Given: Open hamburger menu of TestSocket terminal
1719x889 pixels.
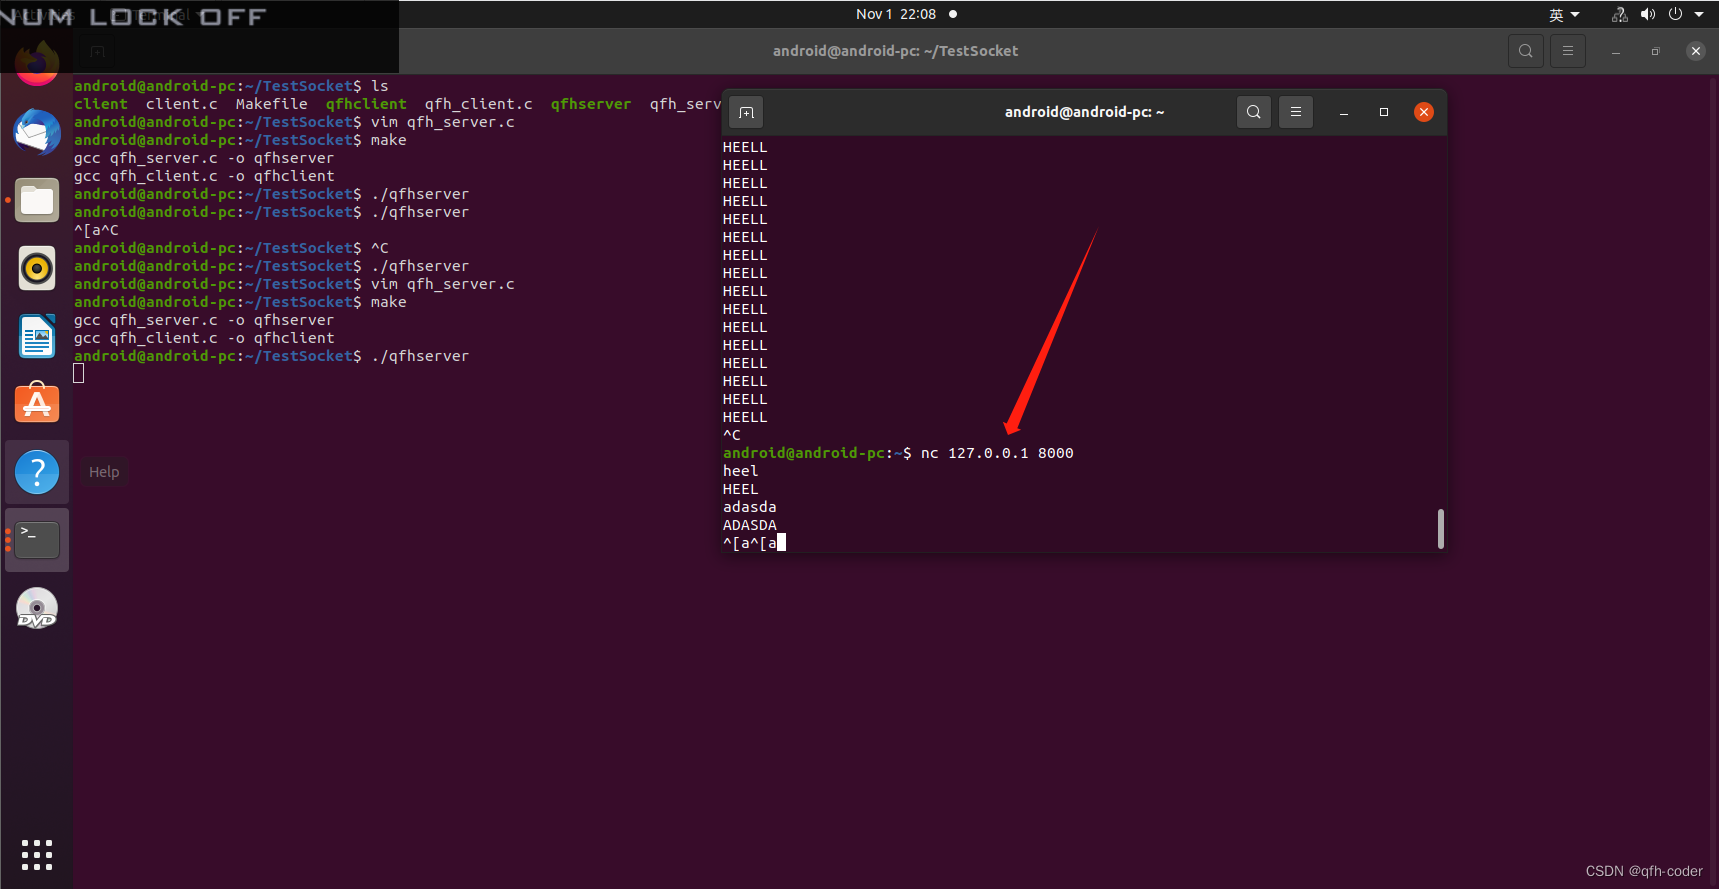Looking at the screenshot, I should pos(1568,51).
